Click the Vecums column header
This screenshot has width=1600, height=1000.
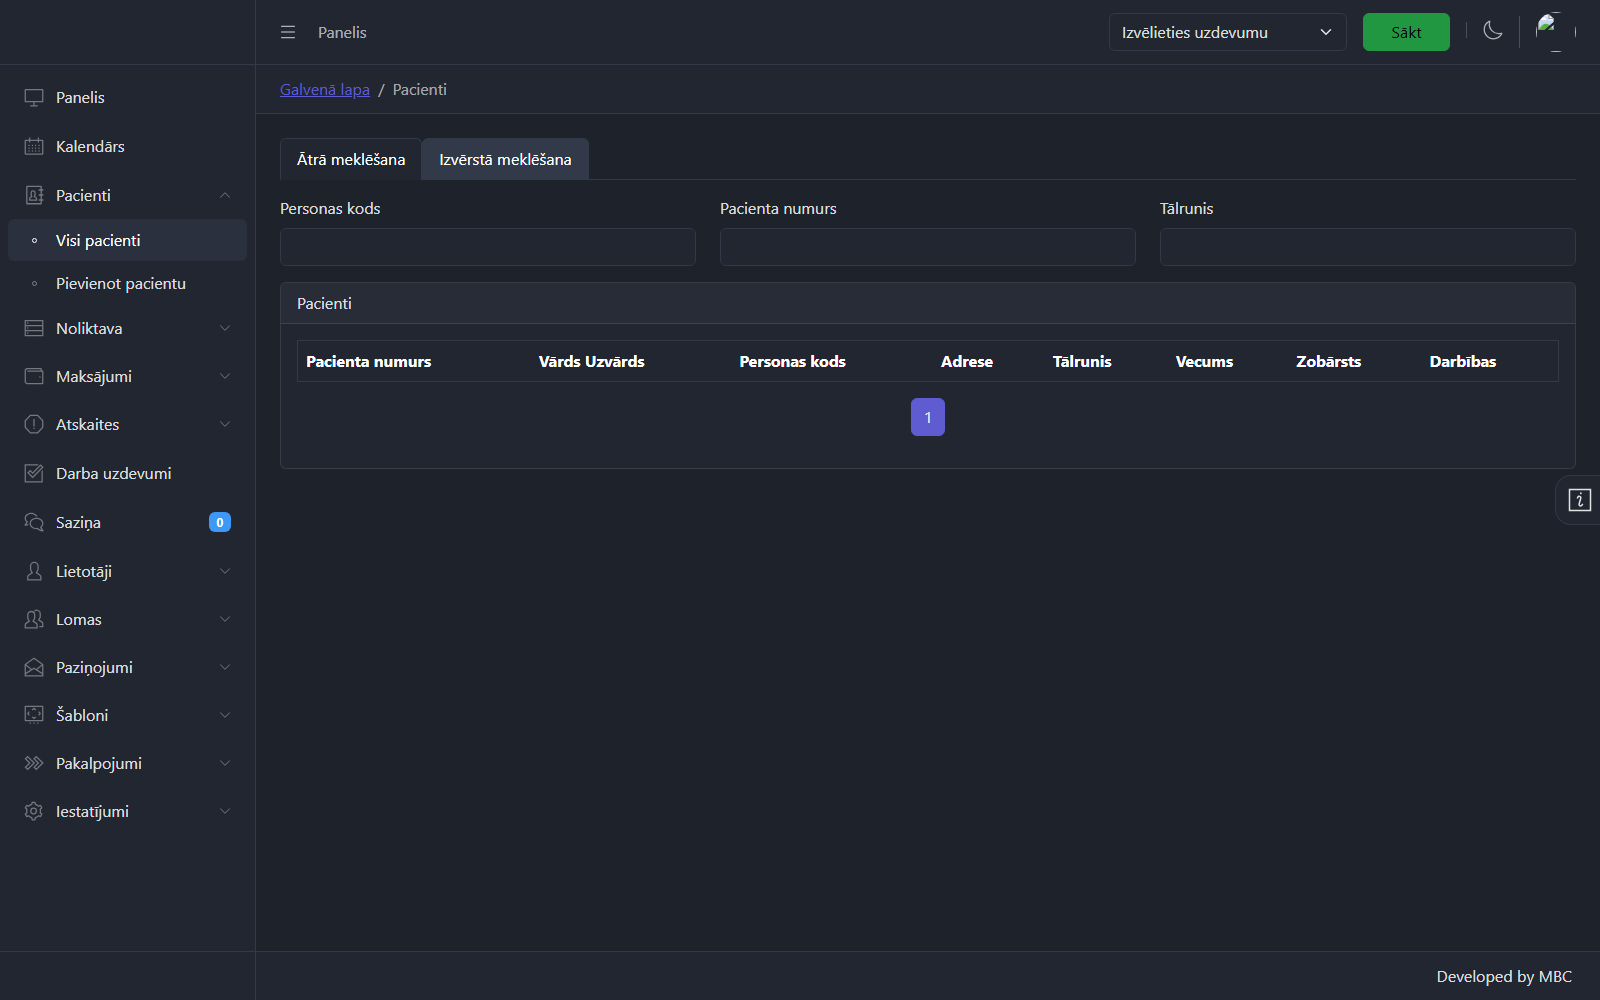pos(1205,361)
